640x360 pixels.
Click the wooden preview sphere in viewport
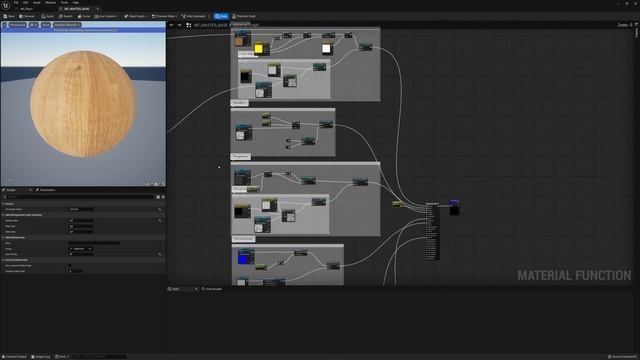tap(83, 104)
